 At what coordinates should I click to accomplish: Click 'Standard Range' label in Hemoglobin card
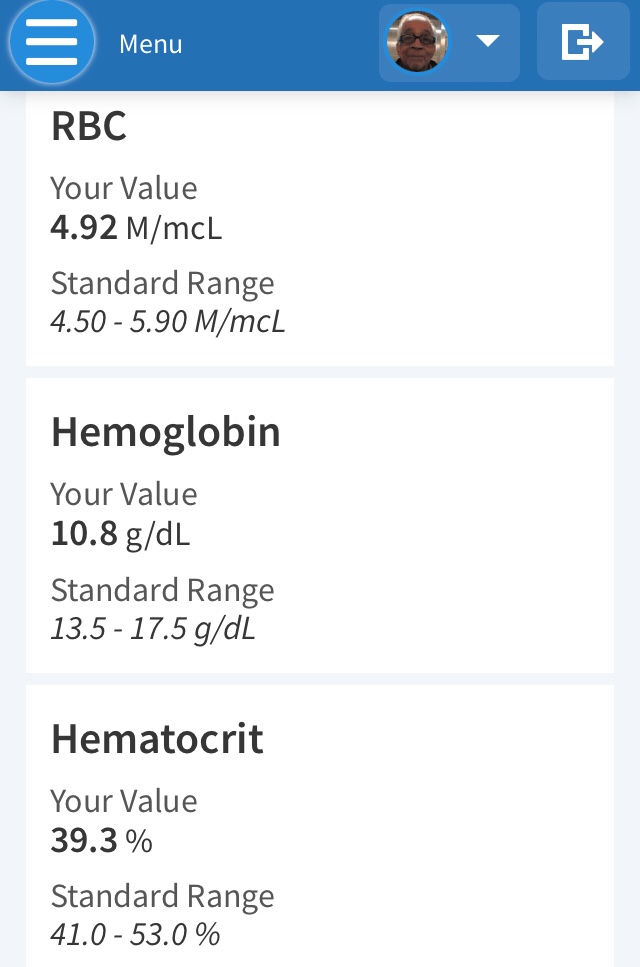pyautogui.click(x=162, y=590)
